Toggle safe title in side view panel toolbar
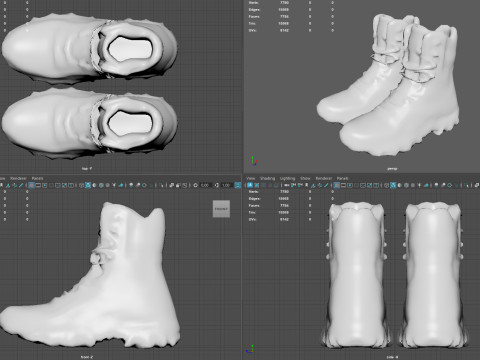The width and height of the screenshot is (480, 360). [376, 185]
